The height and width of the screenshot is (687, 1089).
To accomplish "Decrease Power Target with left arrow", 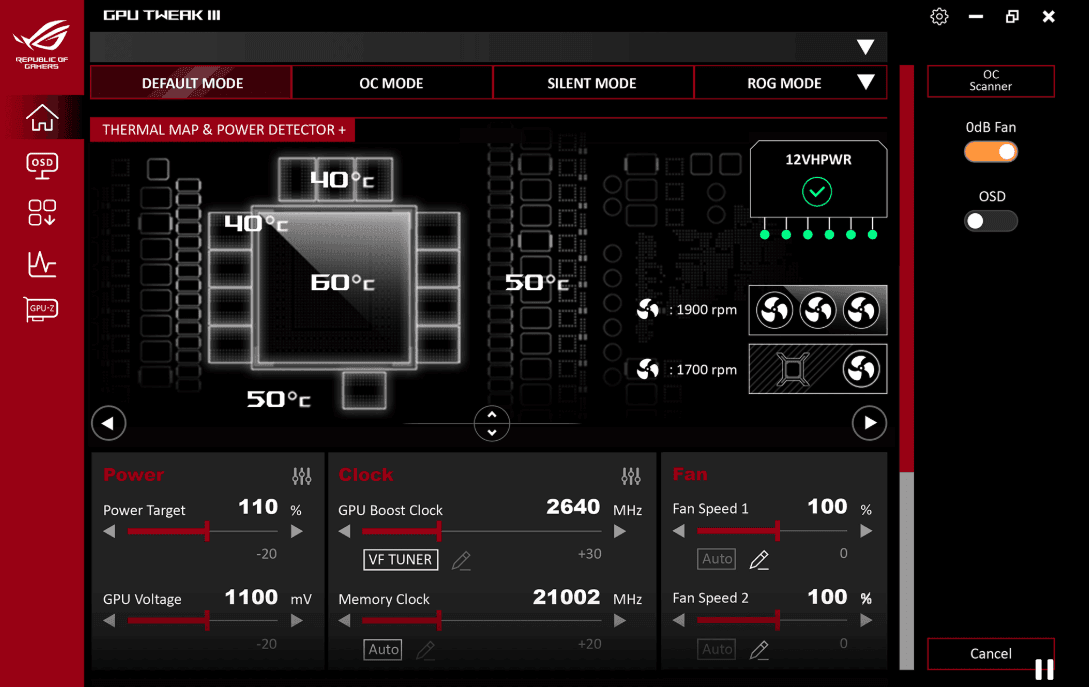I will (x=110, y=531).
